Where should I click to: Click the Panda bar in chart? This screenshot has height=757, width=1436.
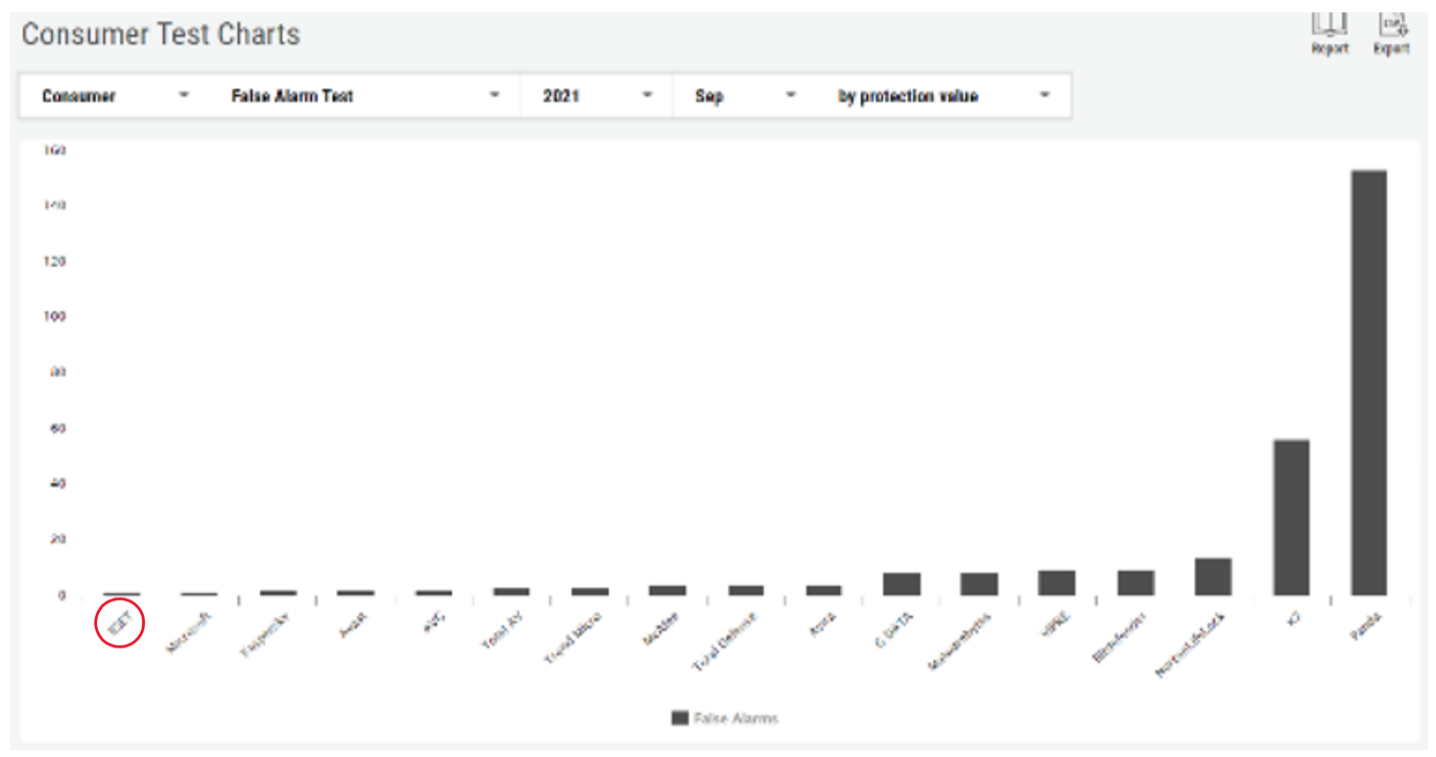(1369, 383)
